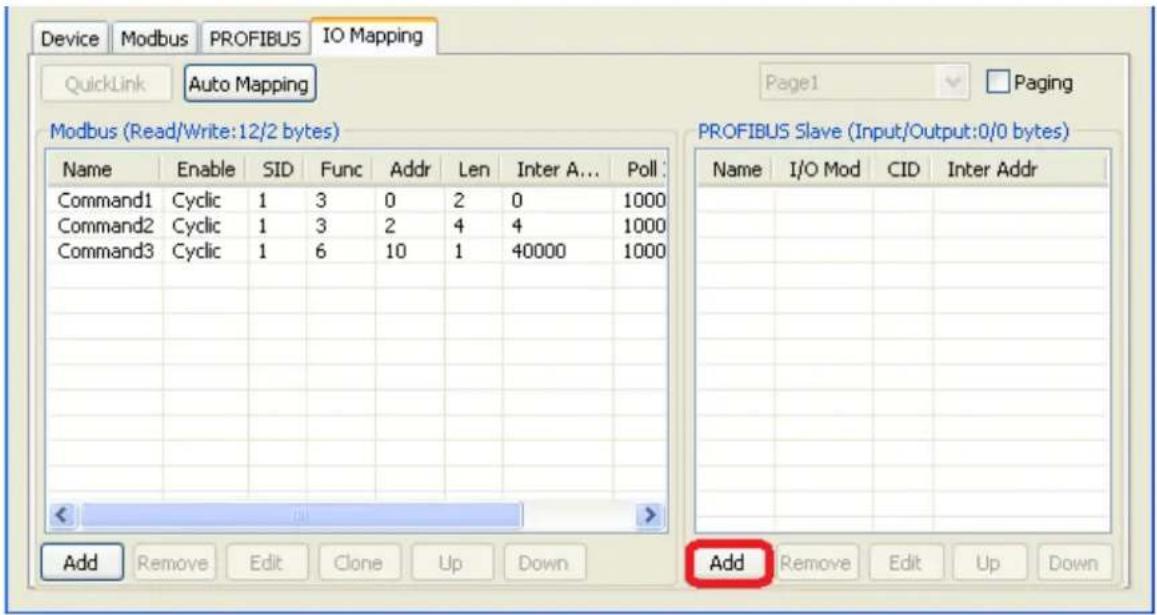Viewport: 1157px width, 615px height.
Task: Click the left arrow of horizontal scrollbar
Action: click(63, 515)
